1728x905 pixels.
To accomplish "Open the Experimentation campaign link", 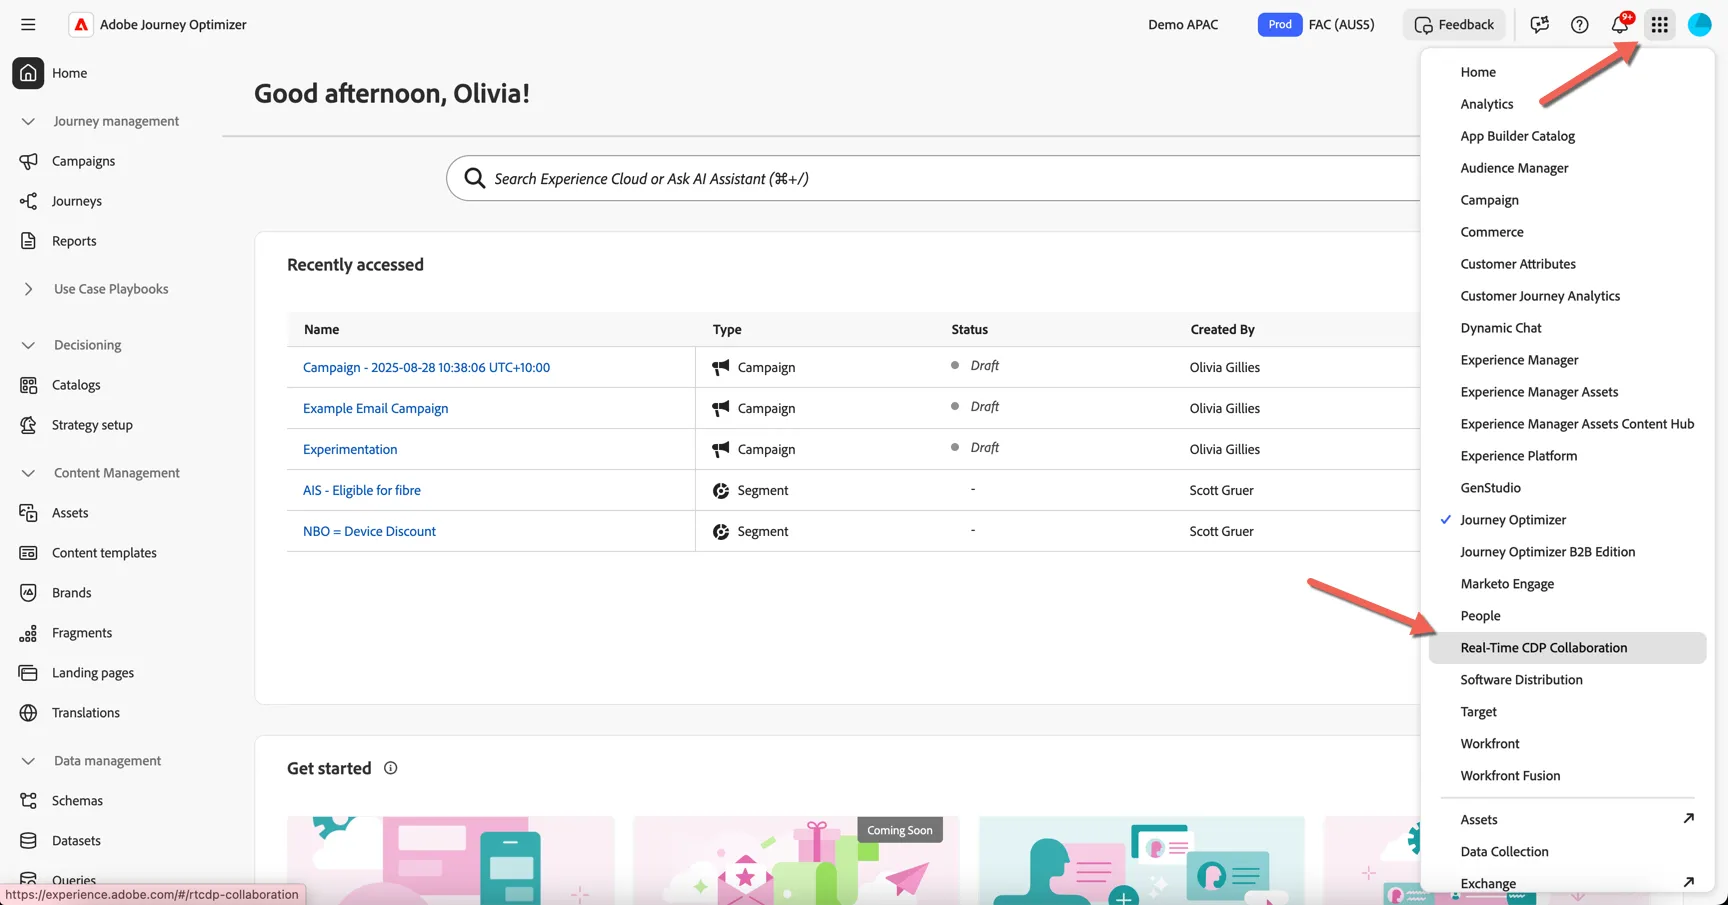I will pyautogui.click(x=350, y=449).
